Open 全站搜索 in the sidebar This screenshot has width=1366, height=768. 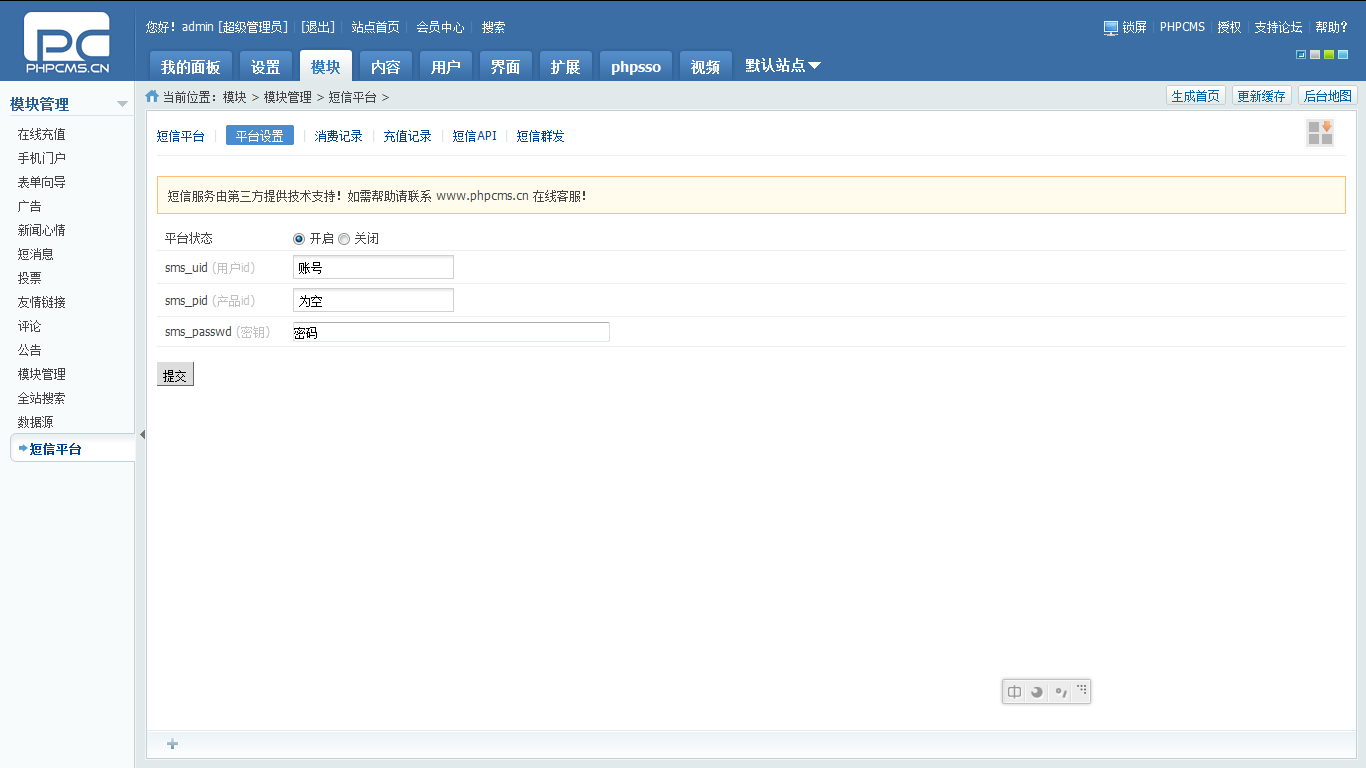tap(42, 398)
